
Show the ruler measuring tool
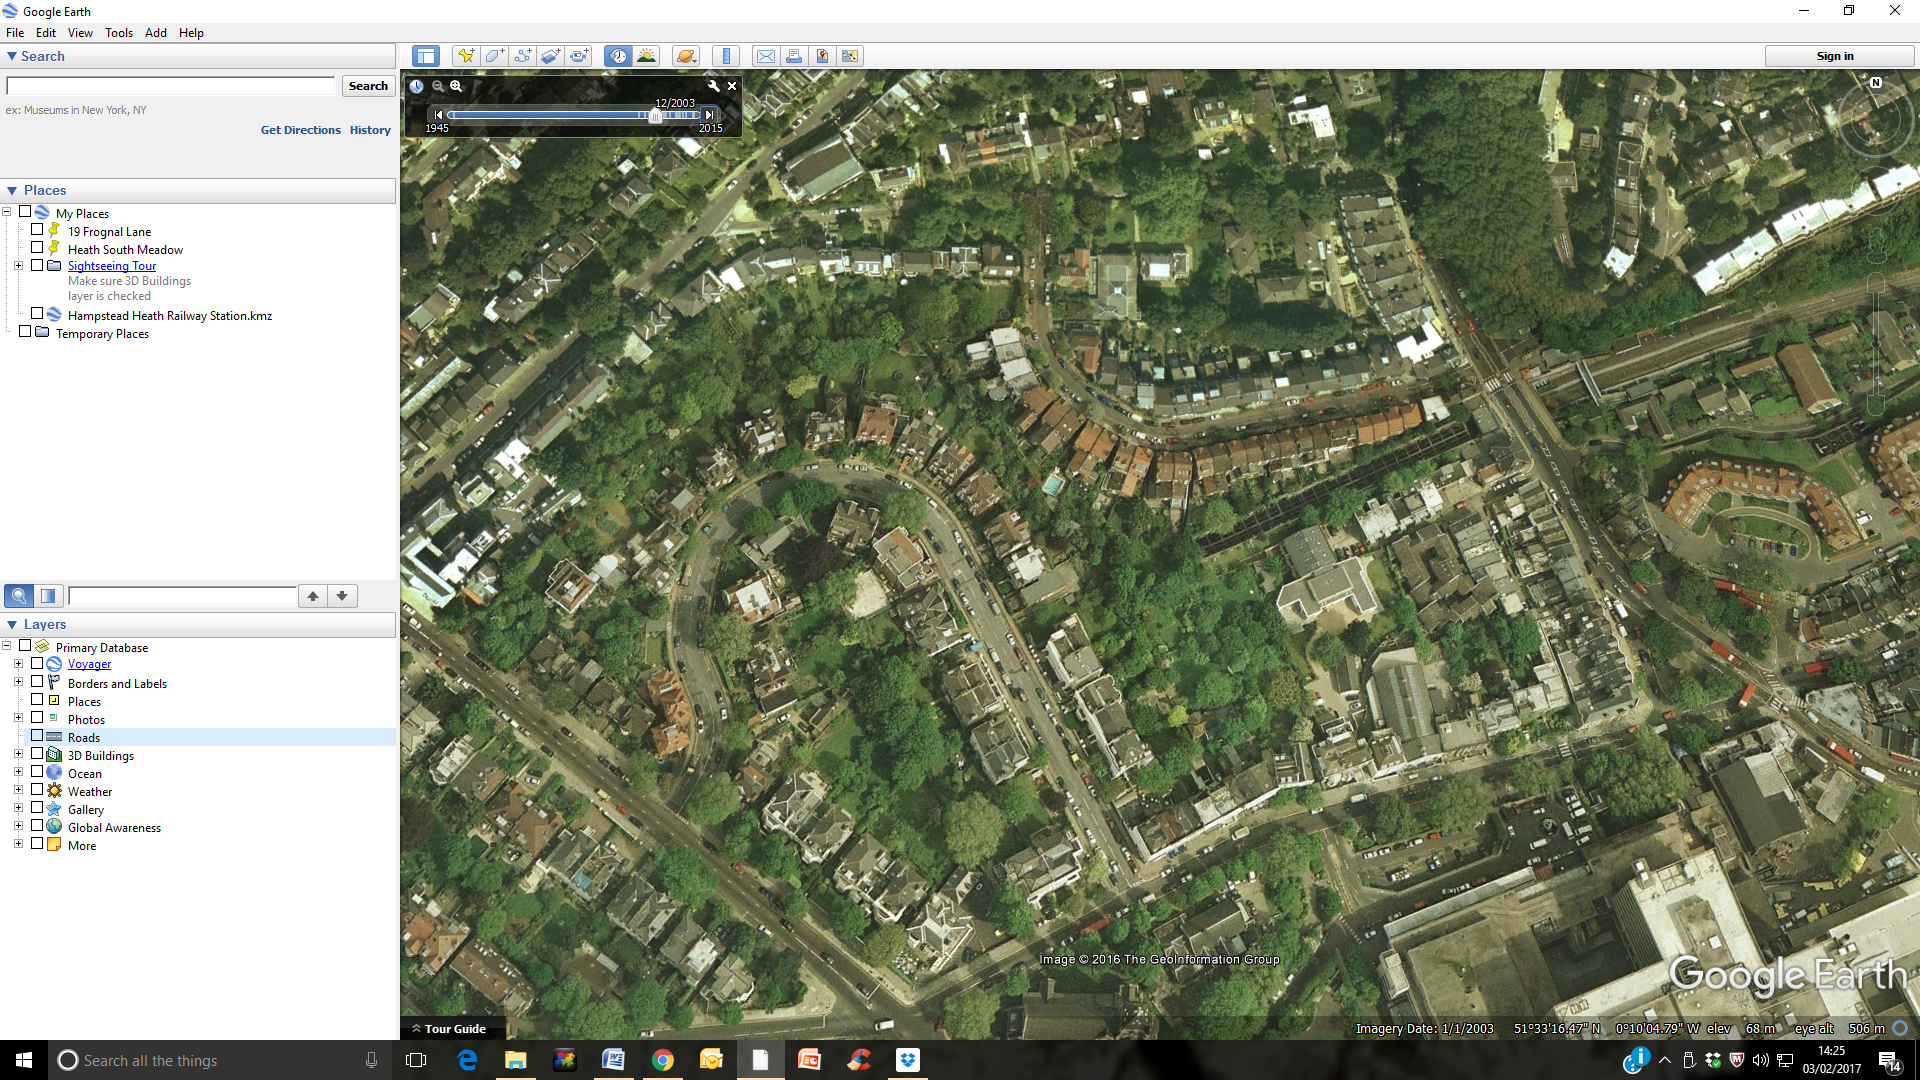click(727, 56)
